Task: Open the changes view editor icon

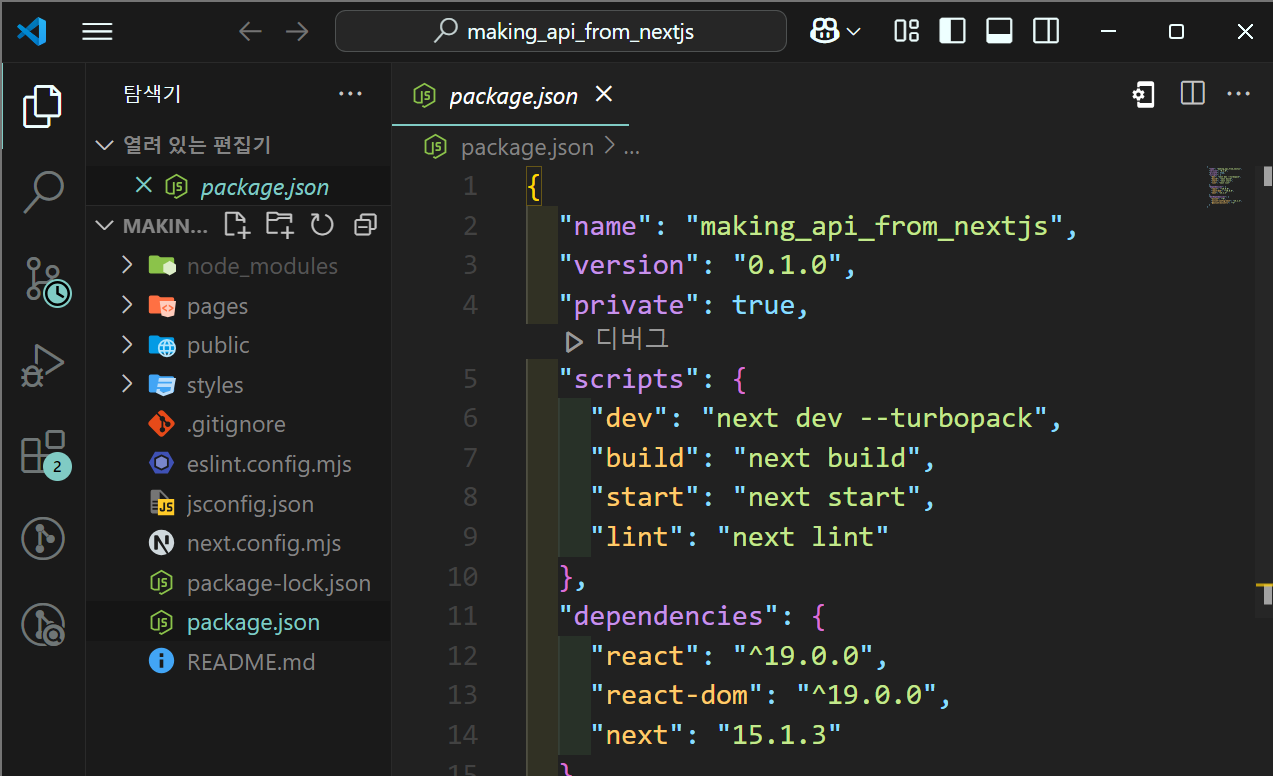Action: (x=1144, y=94)
